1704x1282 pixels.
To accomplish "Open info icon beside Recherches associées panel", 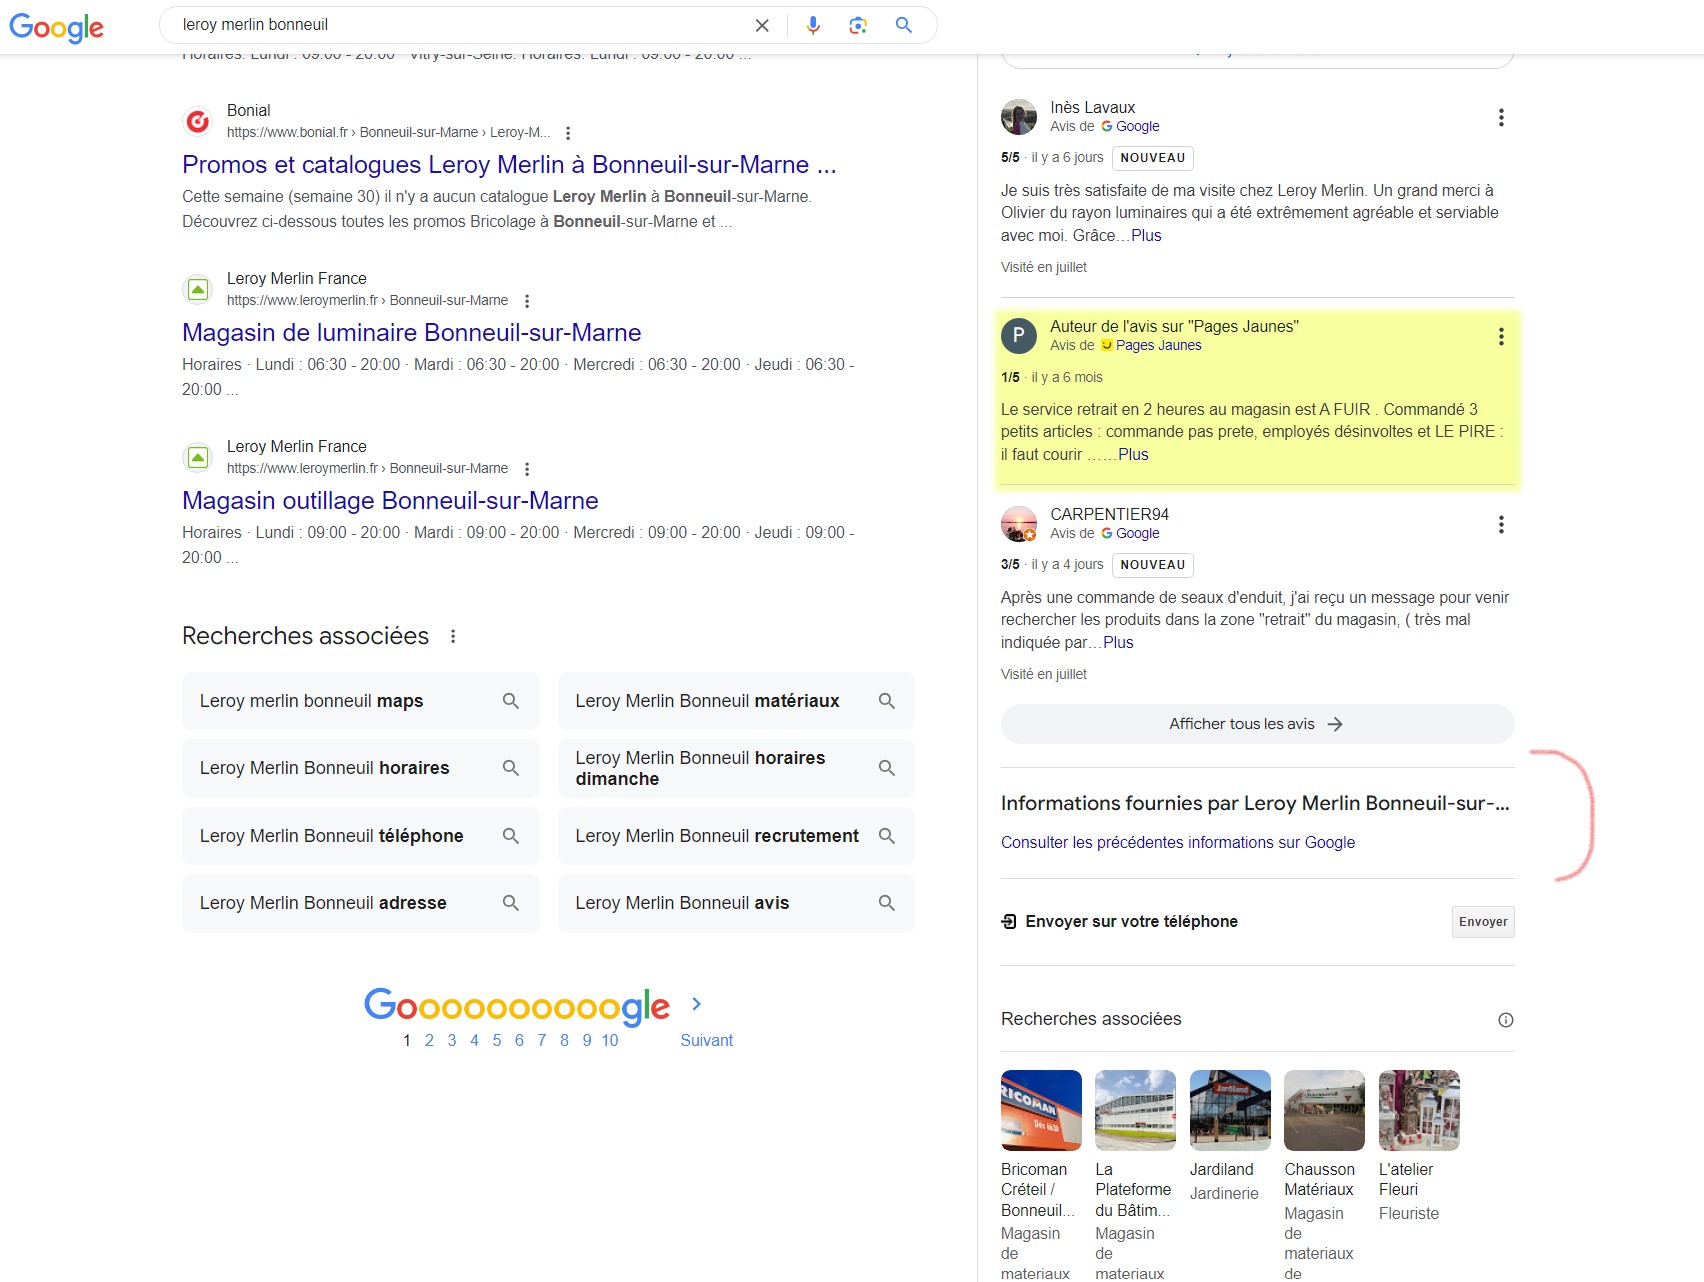I will 1506,1020.
